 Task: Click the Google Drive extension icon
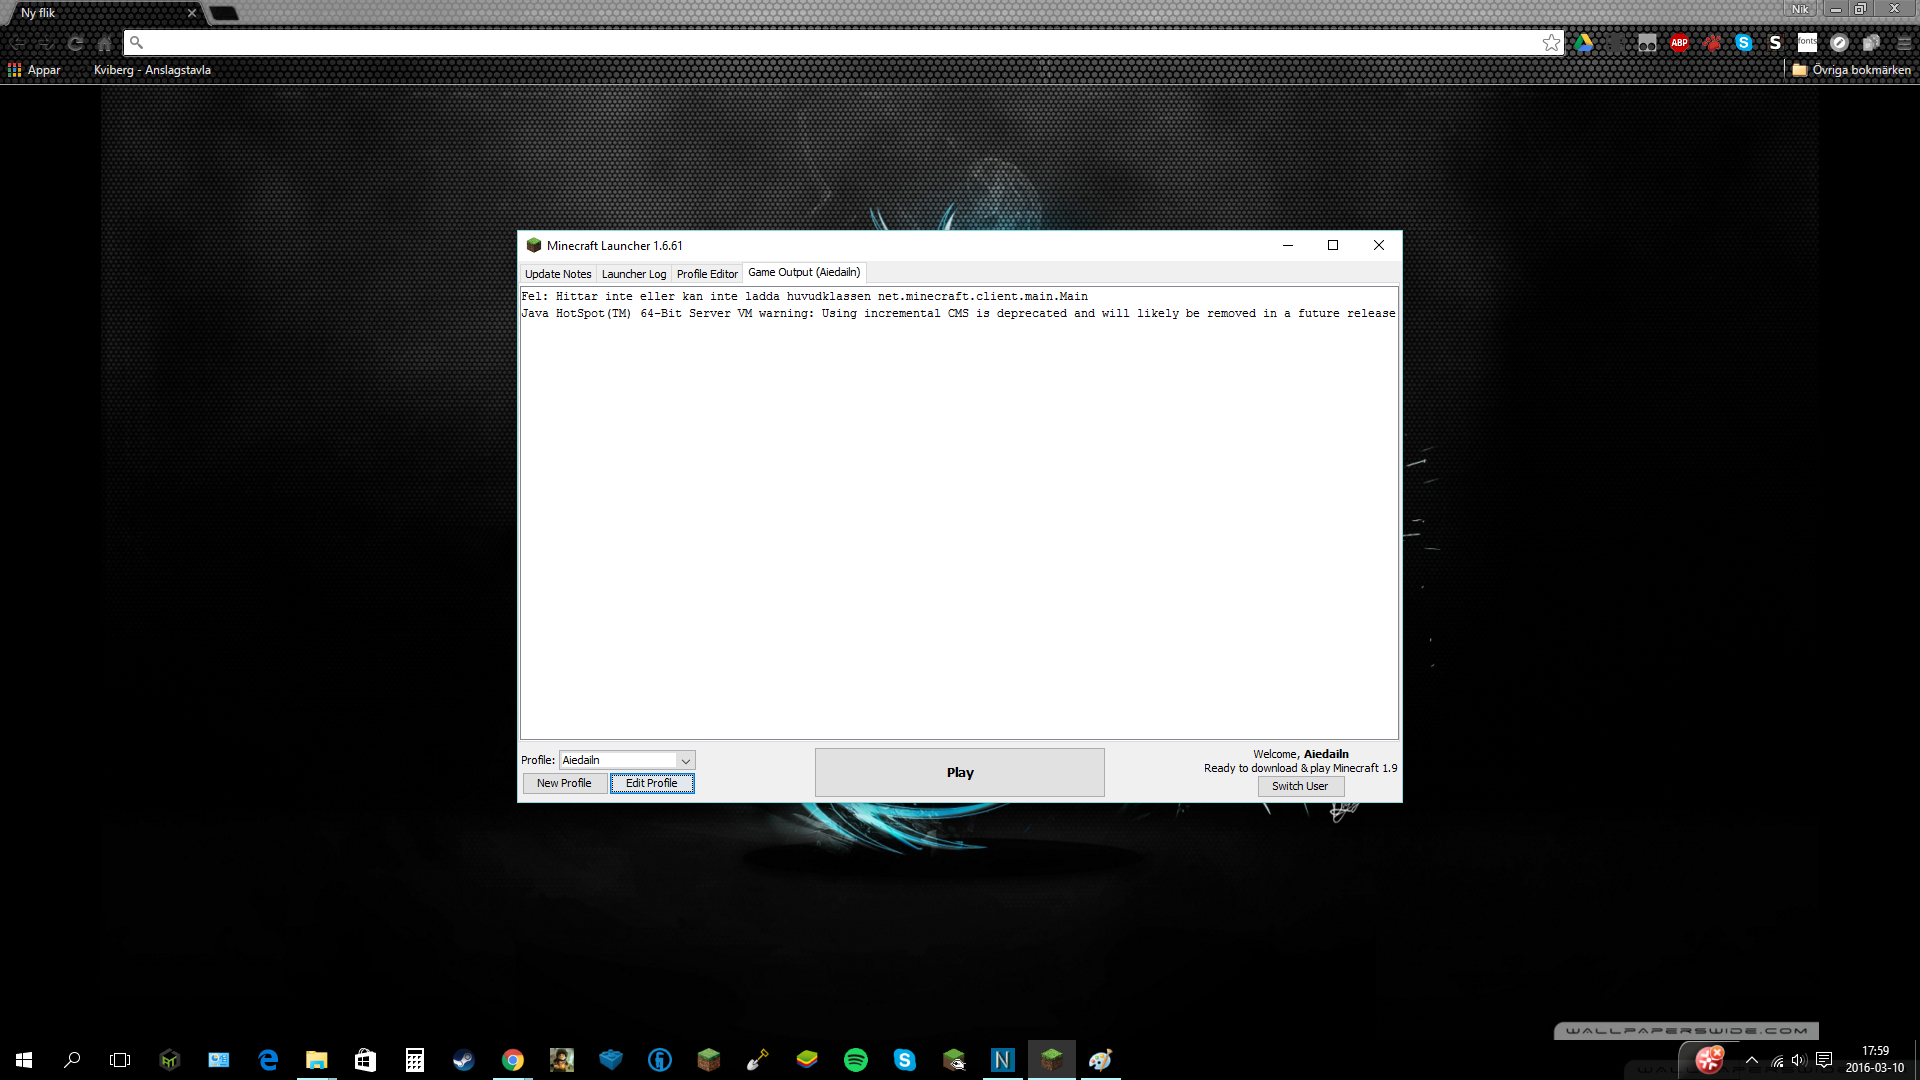pyautogui.click(x=1584, y=43)
